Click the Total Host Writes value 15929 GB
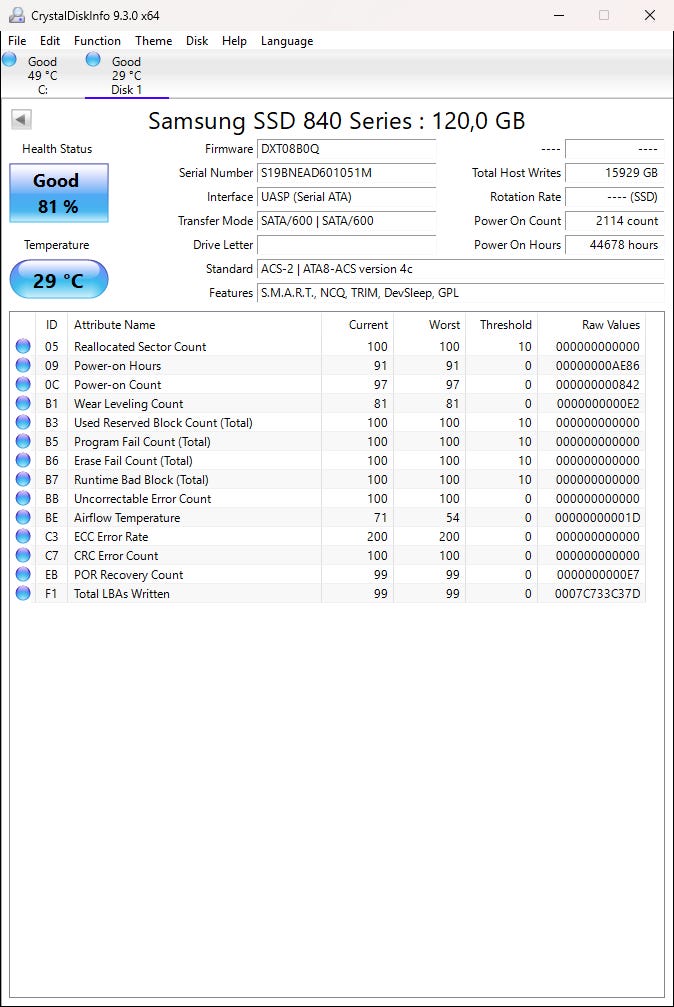This screenshot has width=674, height=1007. (614, 173)
